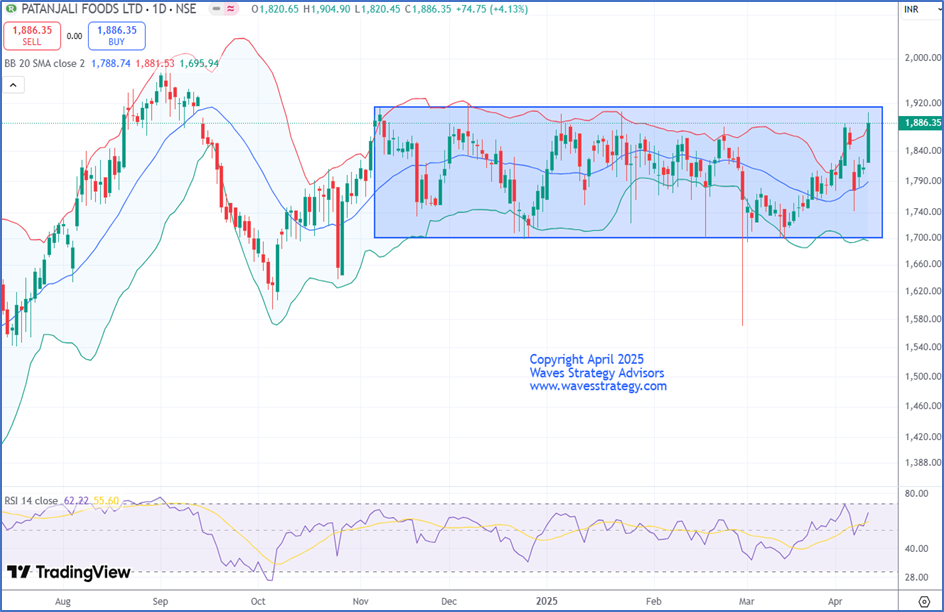Image resolution: width=944 pixels, height=612 pixels.
Task: Click the Bollinger lower value 1,695.94
Action: (199, 63)
